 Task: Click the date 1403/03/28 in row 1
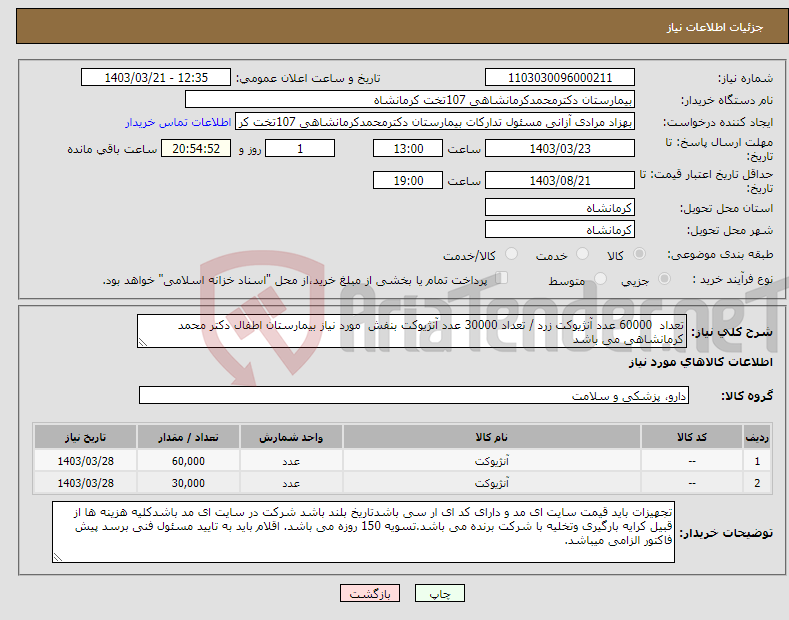[x=86, y=461]
